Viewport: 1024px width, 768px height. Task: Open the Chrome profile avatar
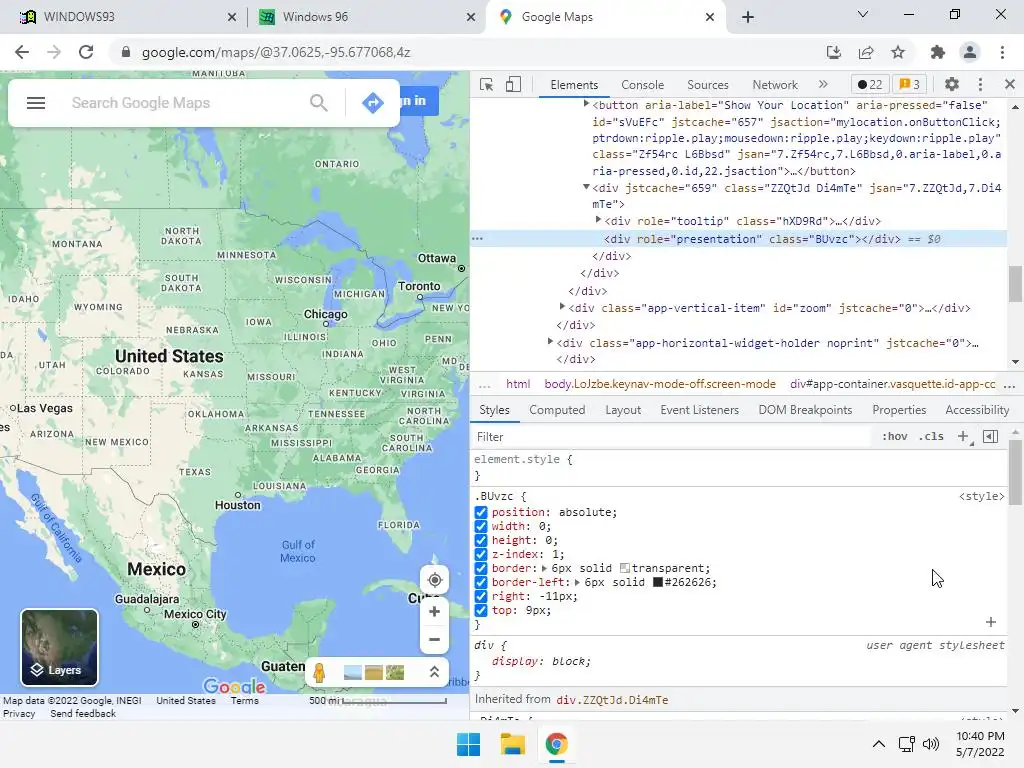point(970,52)
